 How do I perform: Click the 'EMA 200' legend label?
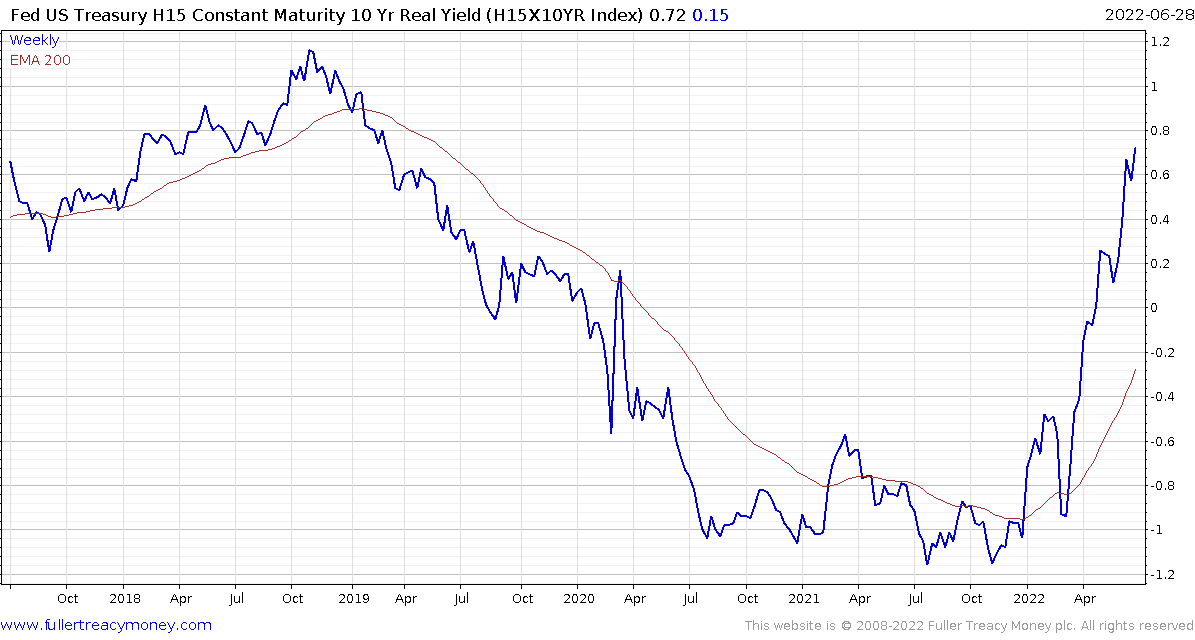click(40, 60)
